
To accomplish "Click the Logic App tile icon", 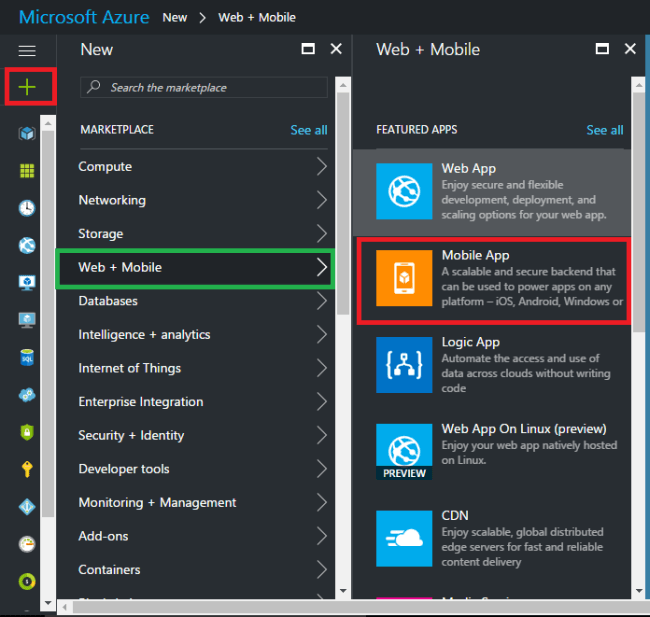I will (x=404, y=365).
